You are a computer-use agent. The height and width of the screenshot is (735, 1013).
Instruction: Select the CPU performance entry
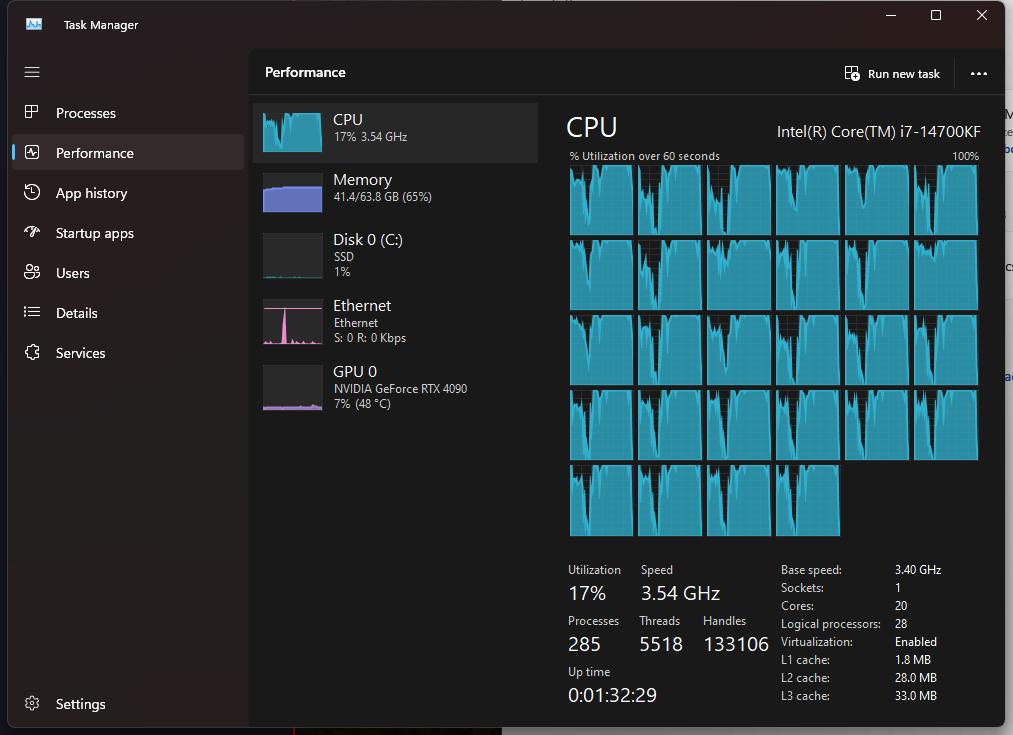[395, 132]
